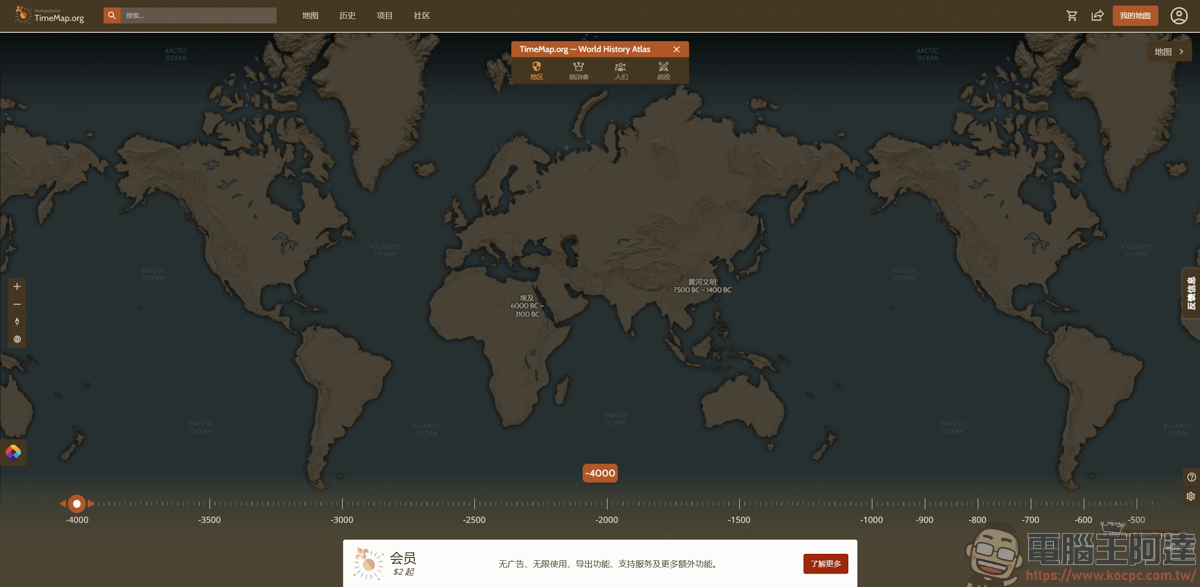Zoom out the map with minus

click(17, 304)
